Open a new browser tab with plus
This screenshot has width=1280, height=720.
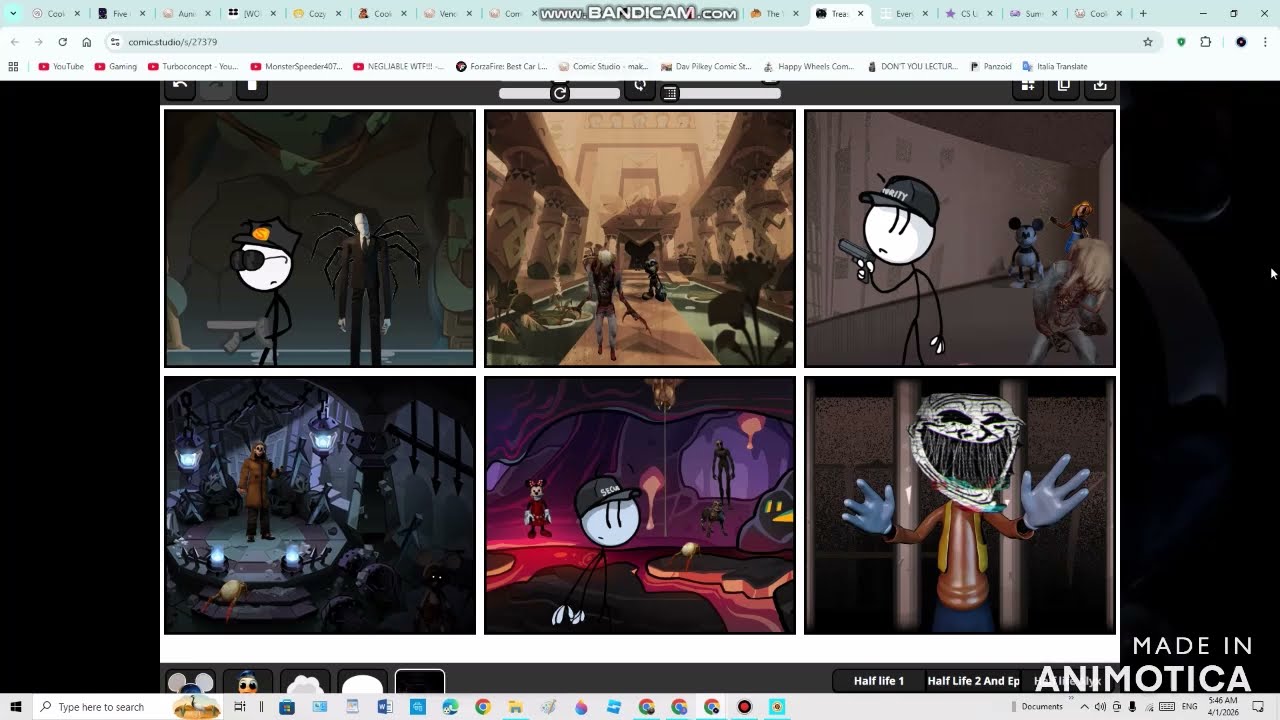click(x=1143, y=14)
